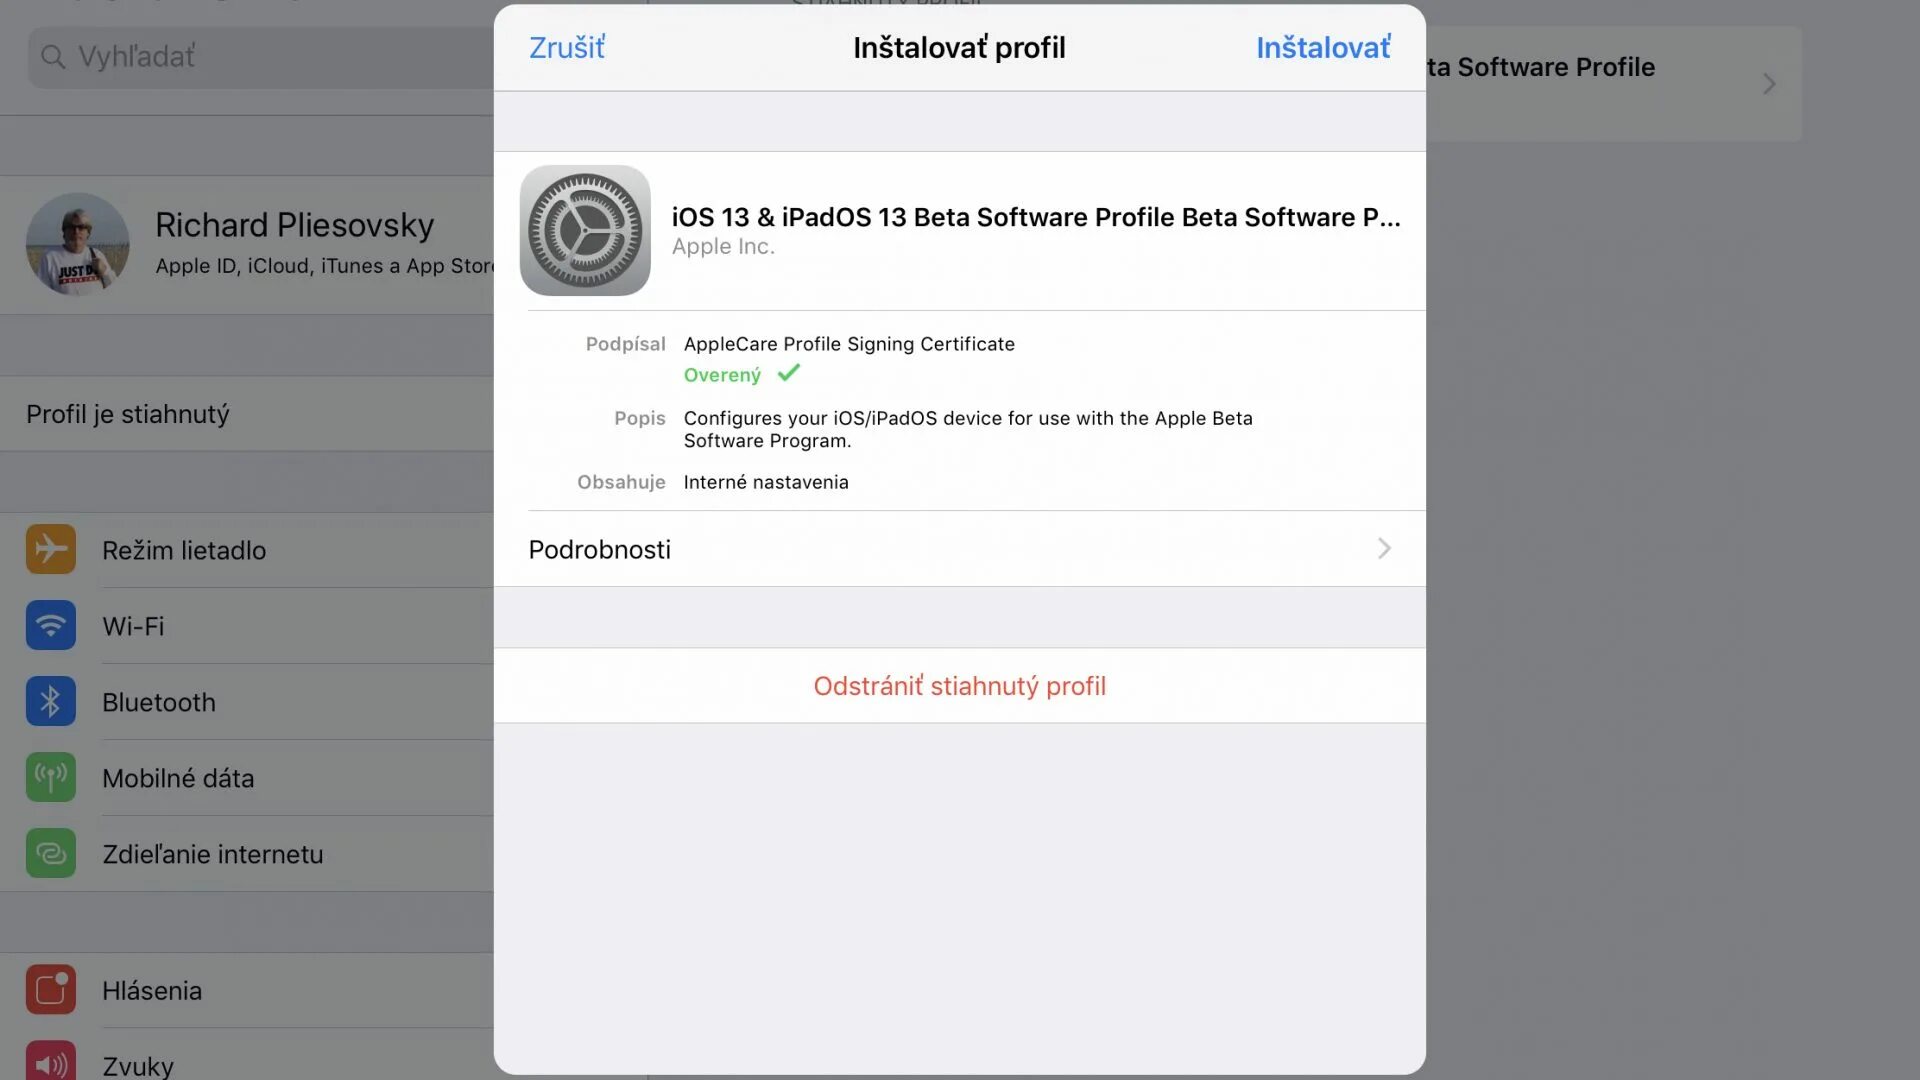Tap Zrušiť to cancel installation
Viewport: 1920px width, 1080px height.
coord(566,46)
